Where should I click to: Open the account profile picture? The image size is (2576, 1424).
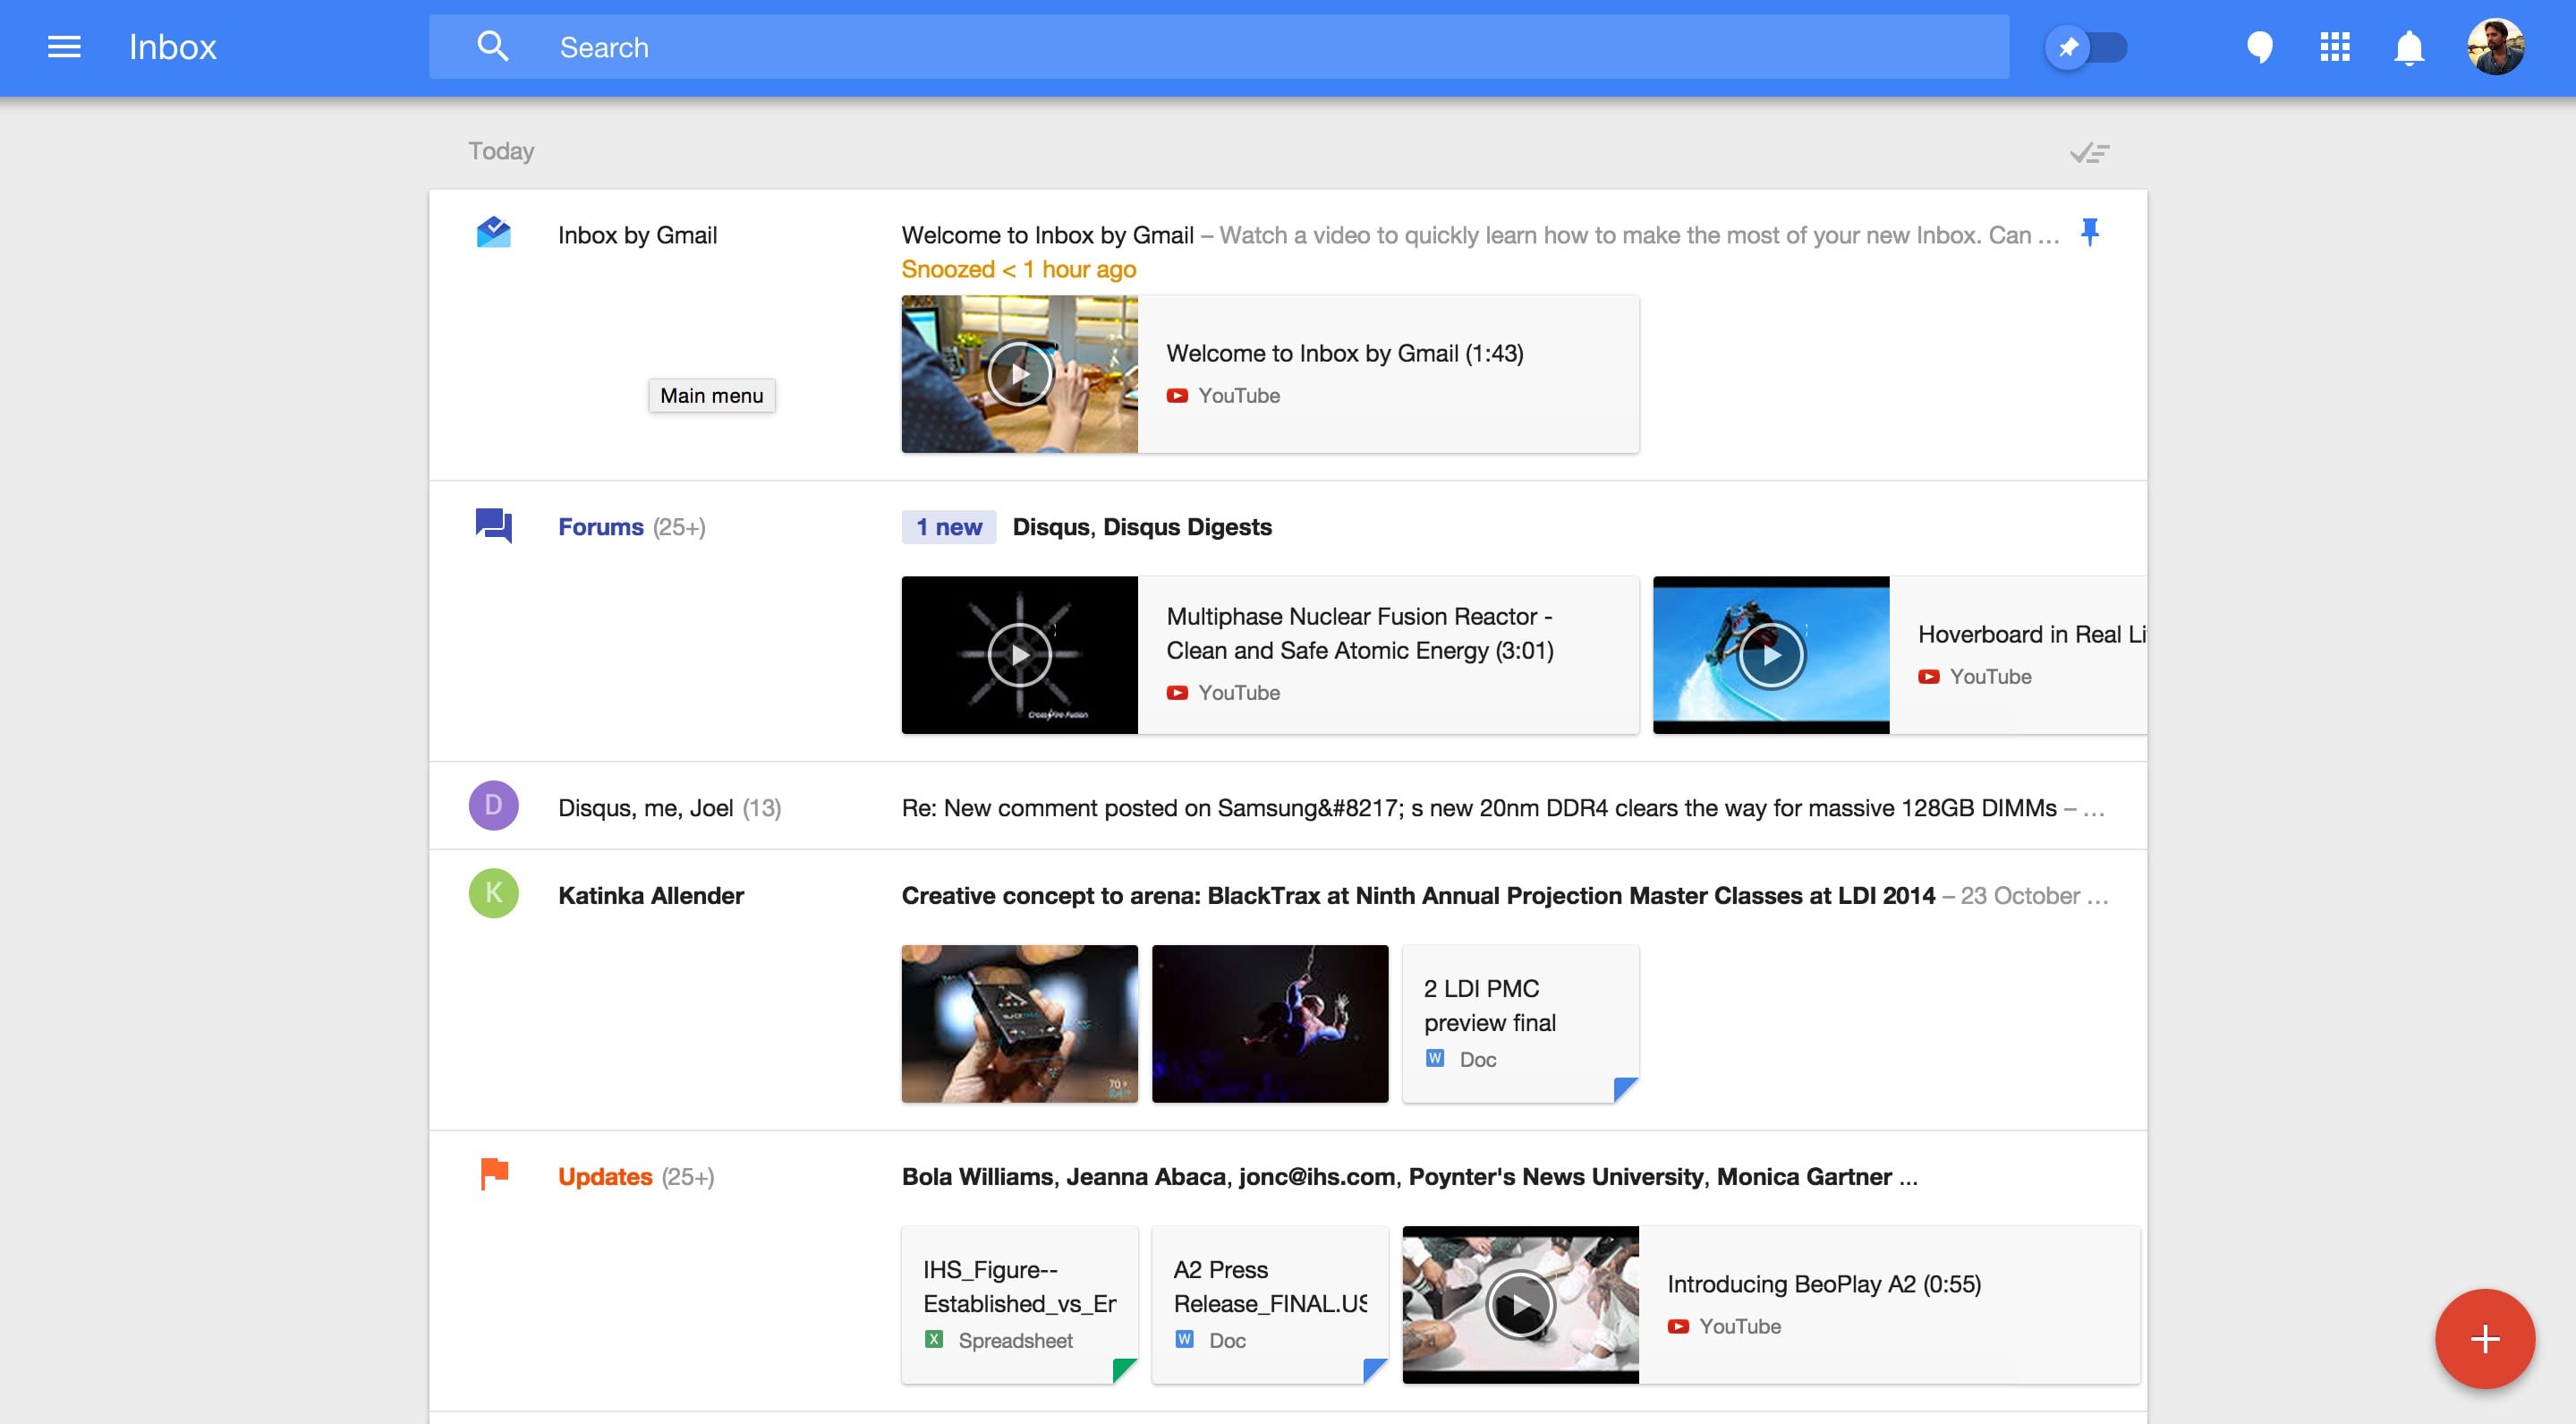pyautogui.click(x=2495, y=47)
